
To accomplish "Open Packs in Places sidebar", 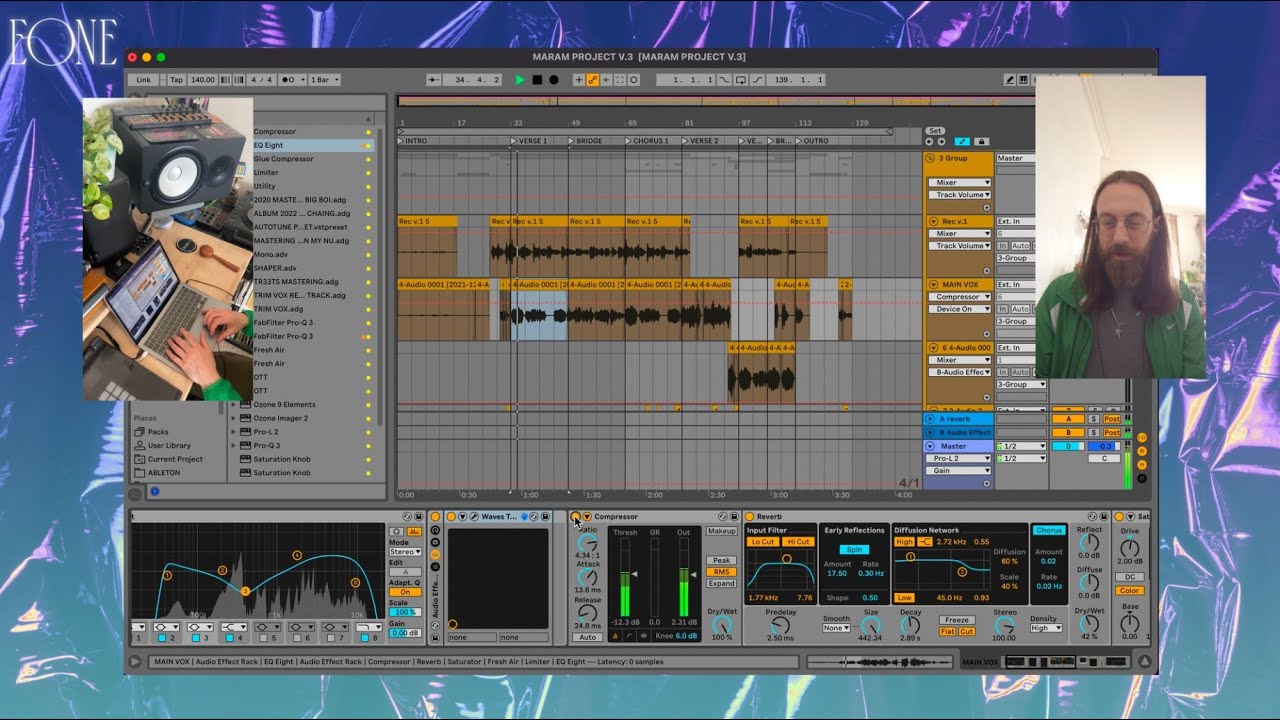I will click(x=158, y=432).
